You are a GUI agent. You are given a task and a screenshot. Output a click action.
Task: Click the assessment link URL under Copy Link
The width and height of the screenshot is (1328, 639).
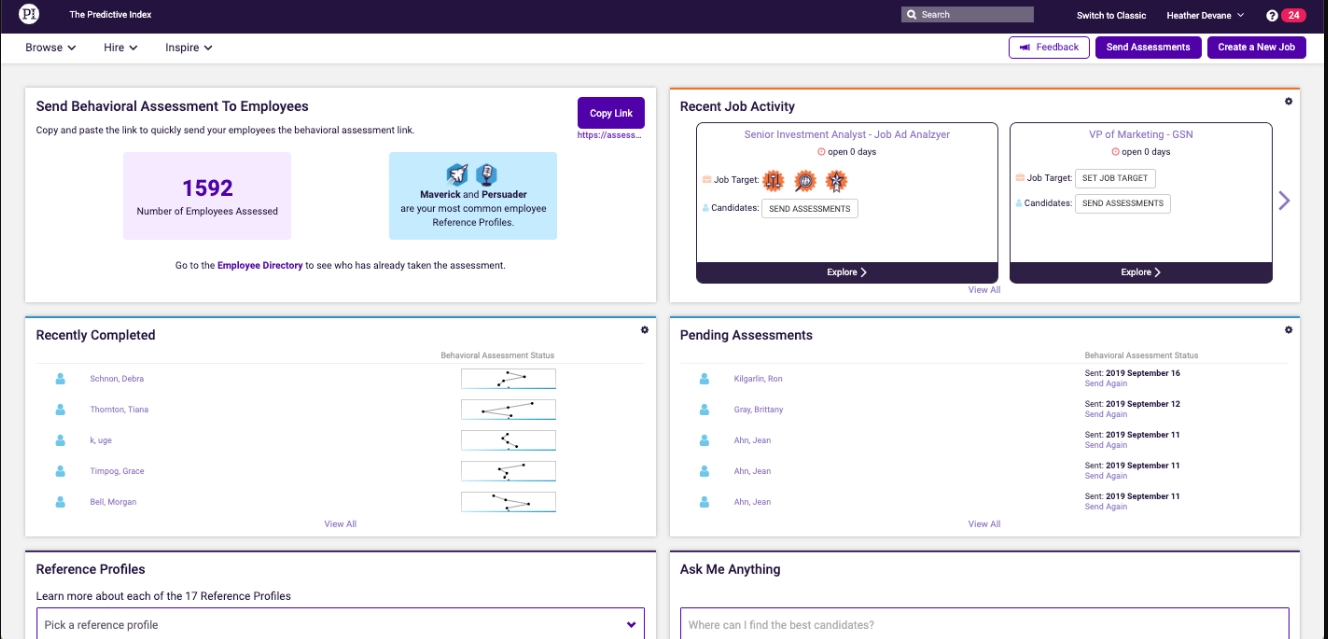[x=610, y=135]
